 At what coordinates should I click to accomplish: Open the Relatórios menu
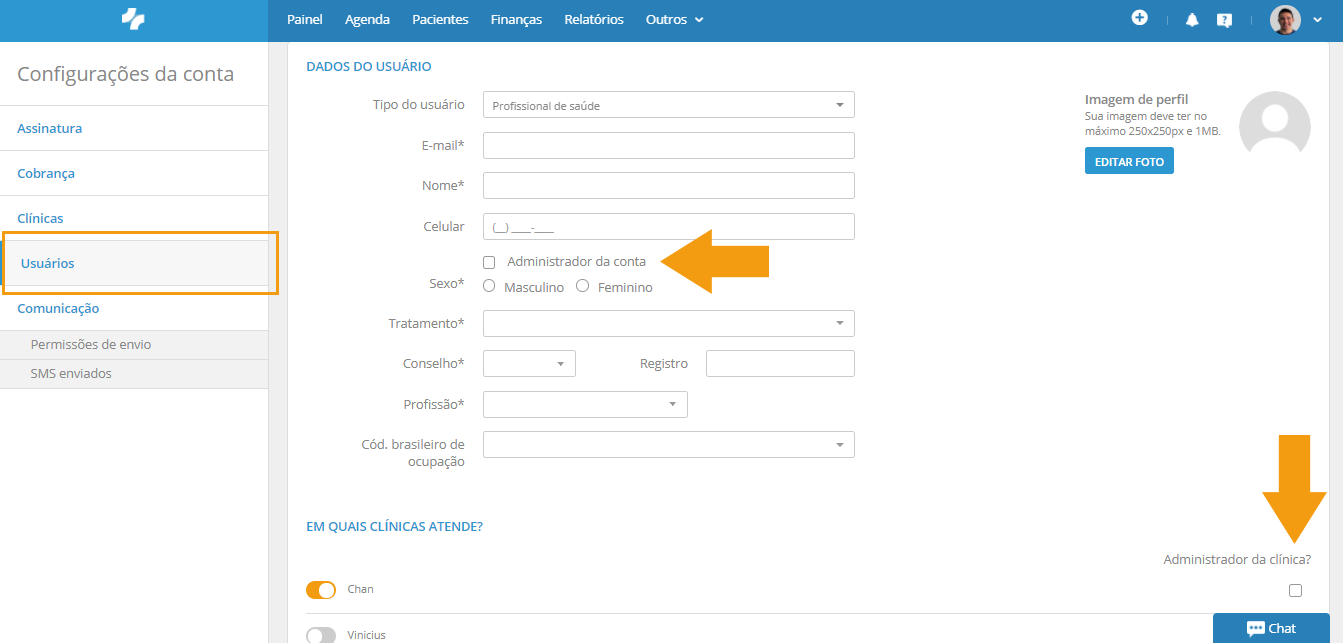tap(594, 19)
